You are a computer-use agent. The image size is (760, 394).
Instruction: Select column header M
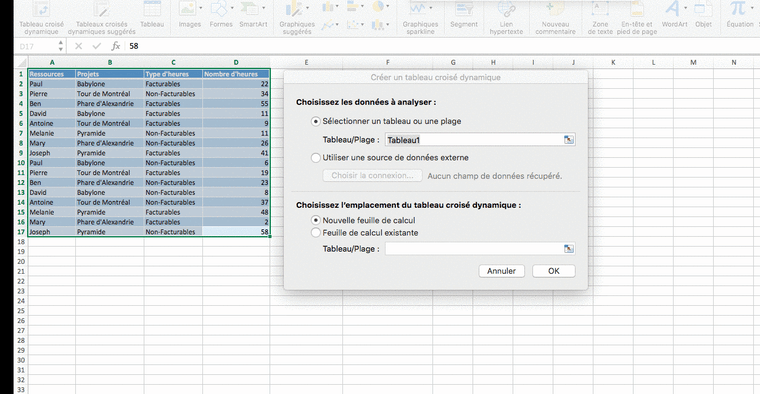(x=693, y=62)
